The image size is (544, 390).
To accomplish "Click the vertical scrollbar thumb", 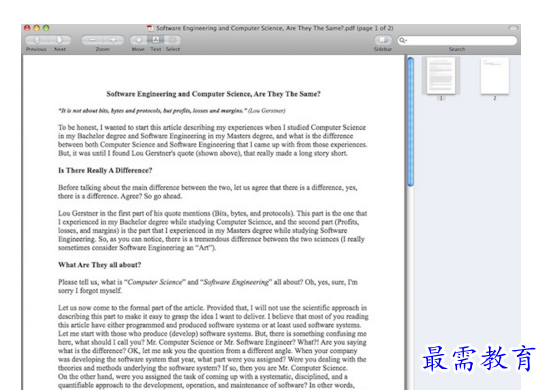I will (410, 122).
